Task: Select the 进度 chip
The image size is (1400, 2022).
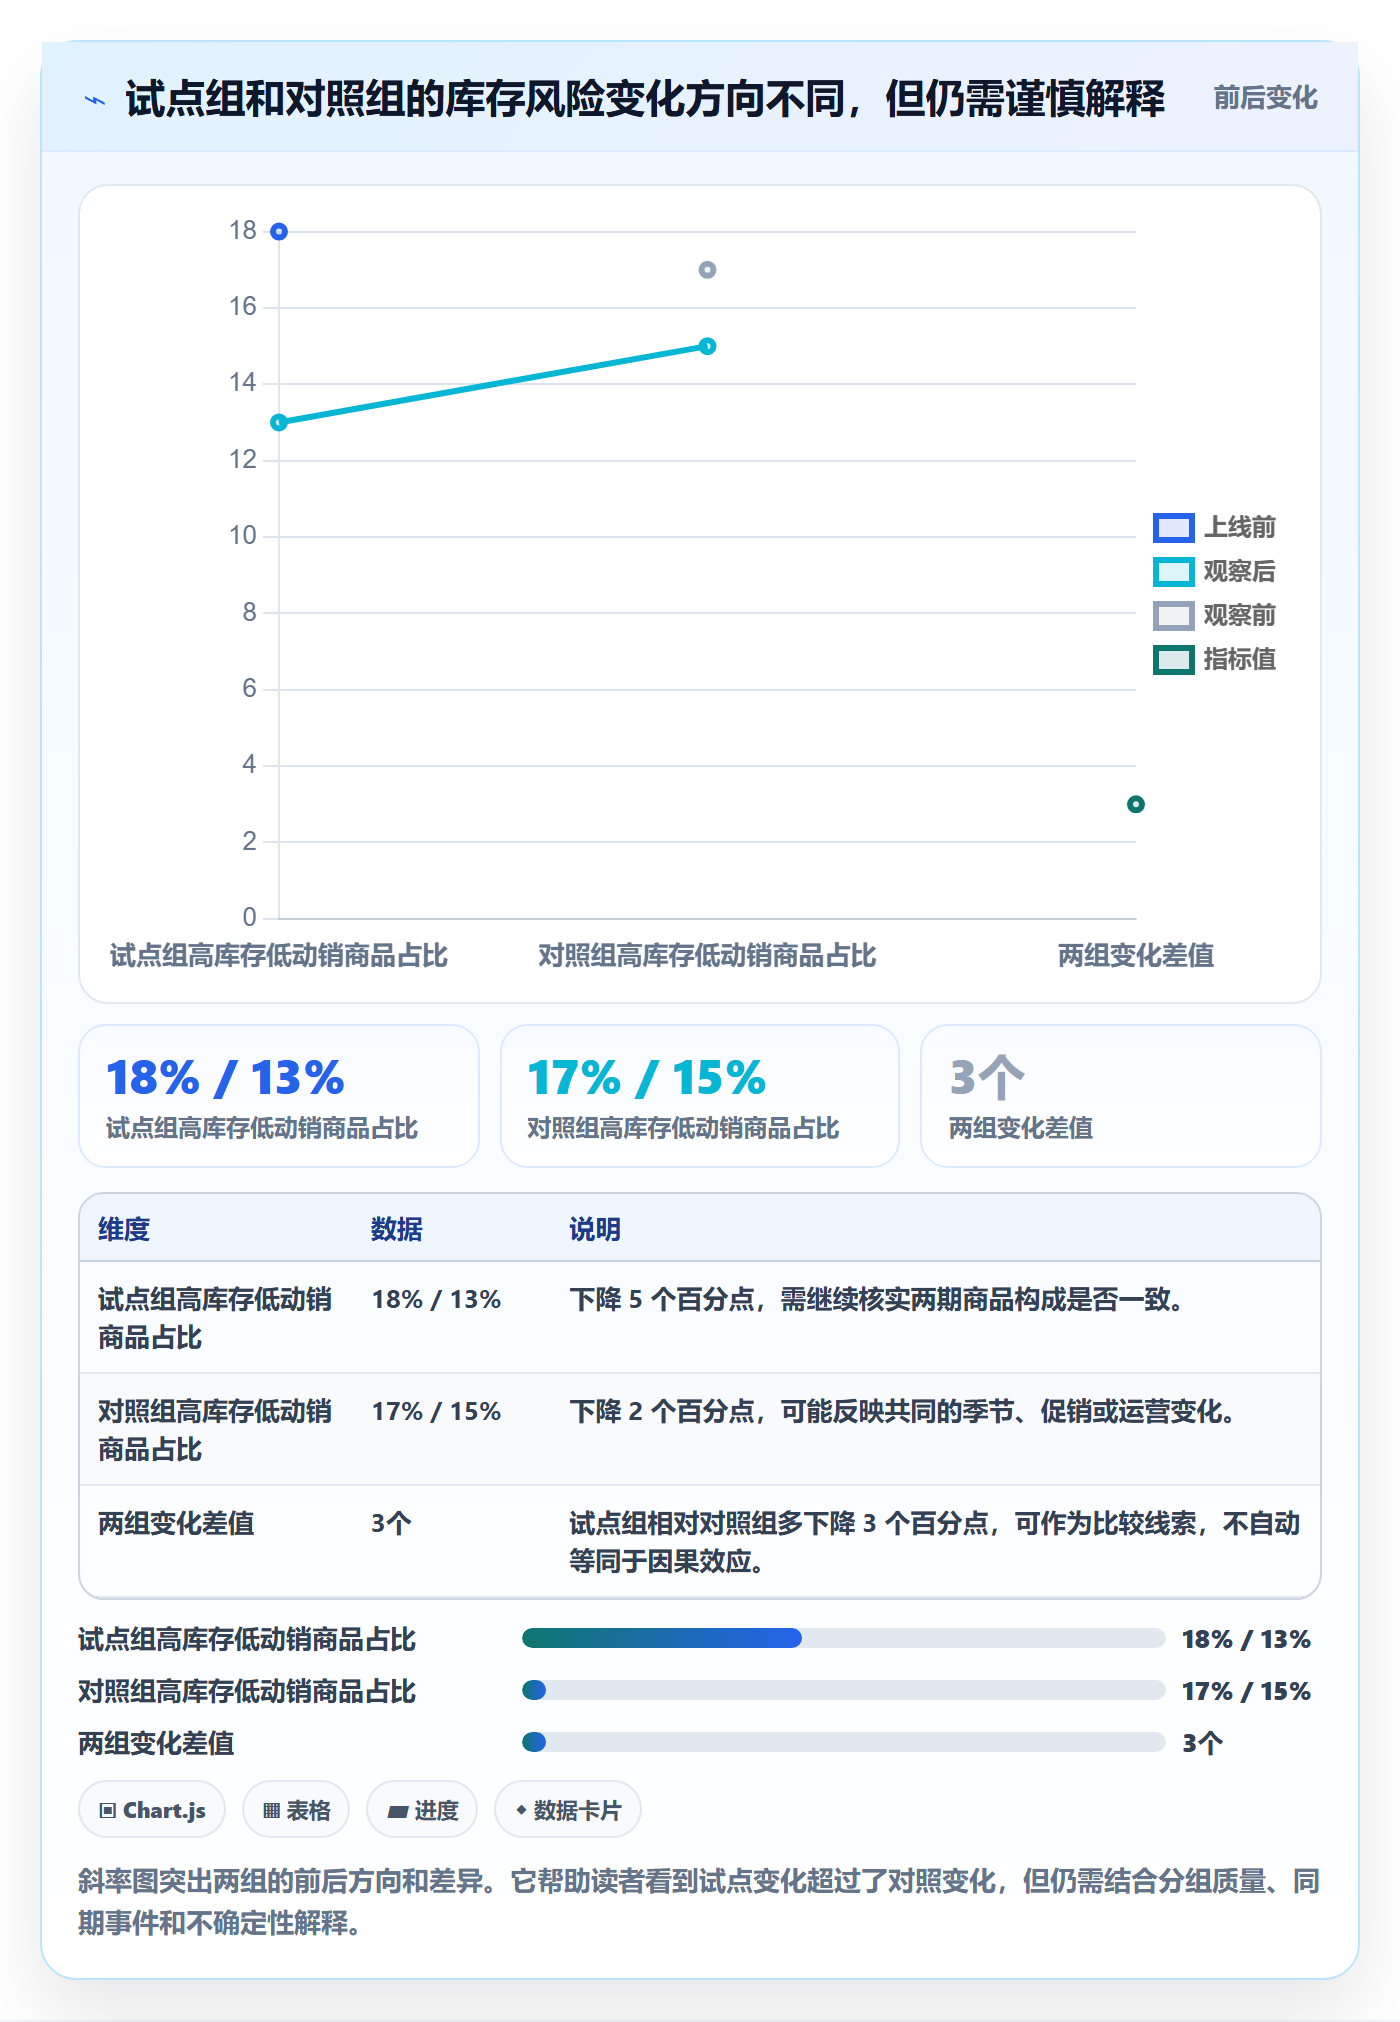Action: pos(422,1810)
